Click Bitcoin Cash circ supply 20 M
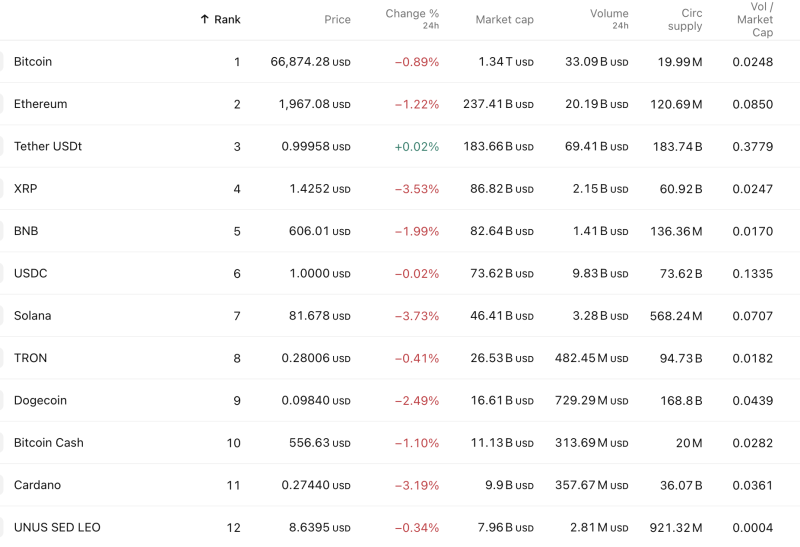The image size is (800, 547). pyautogui.click(x=689, y=443)
